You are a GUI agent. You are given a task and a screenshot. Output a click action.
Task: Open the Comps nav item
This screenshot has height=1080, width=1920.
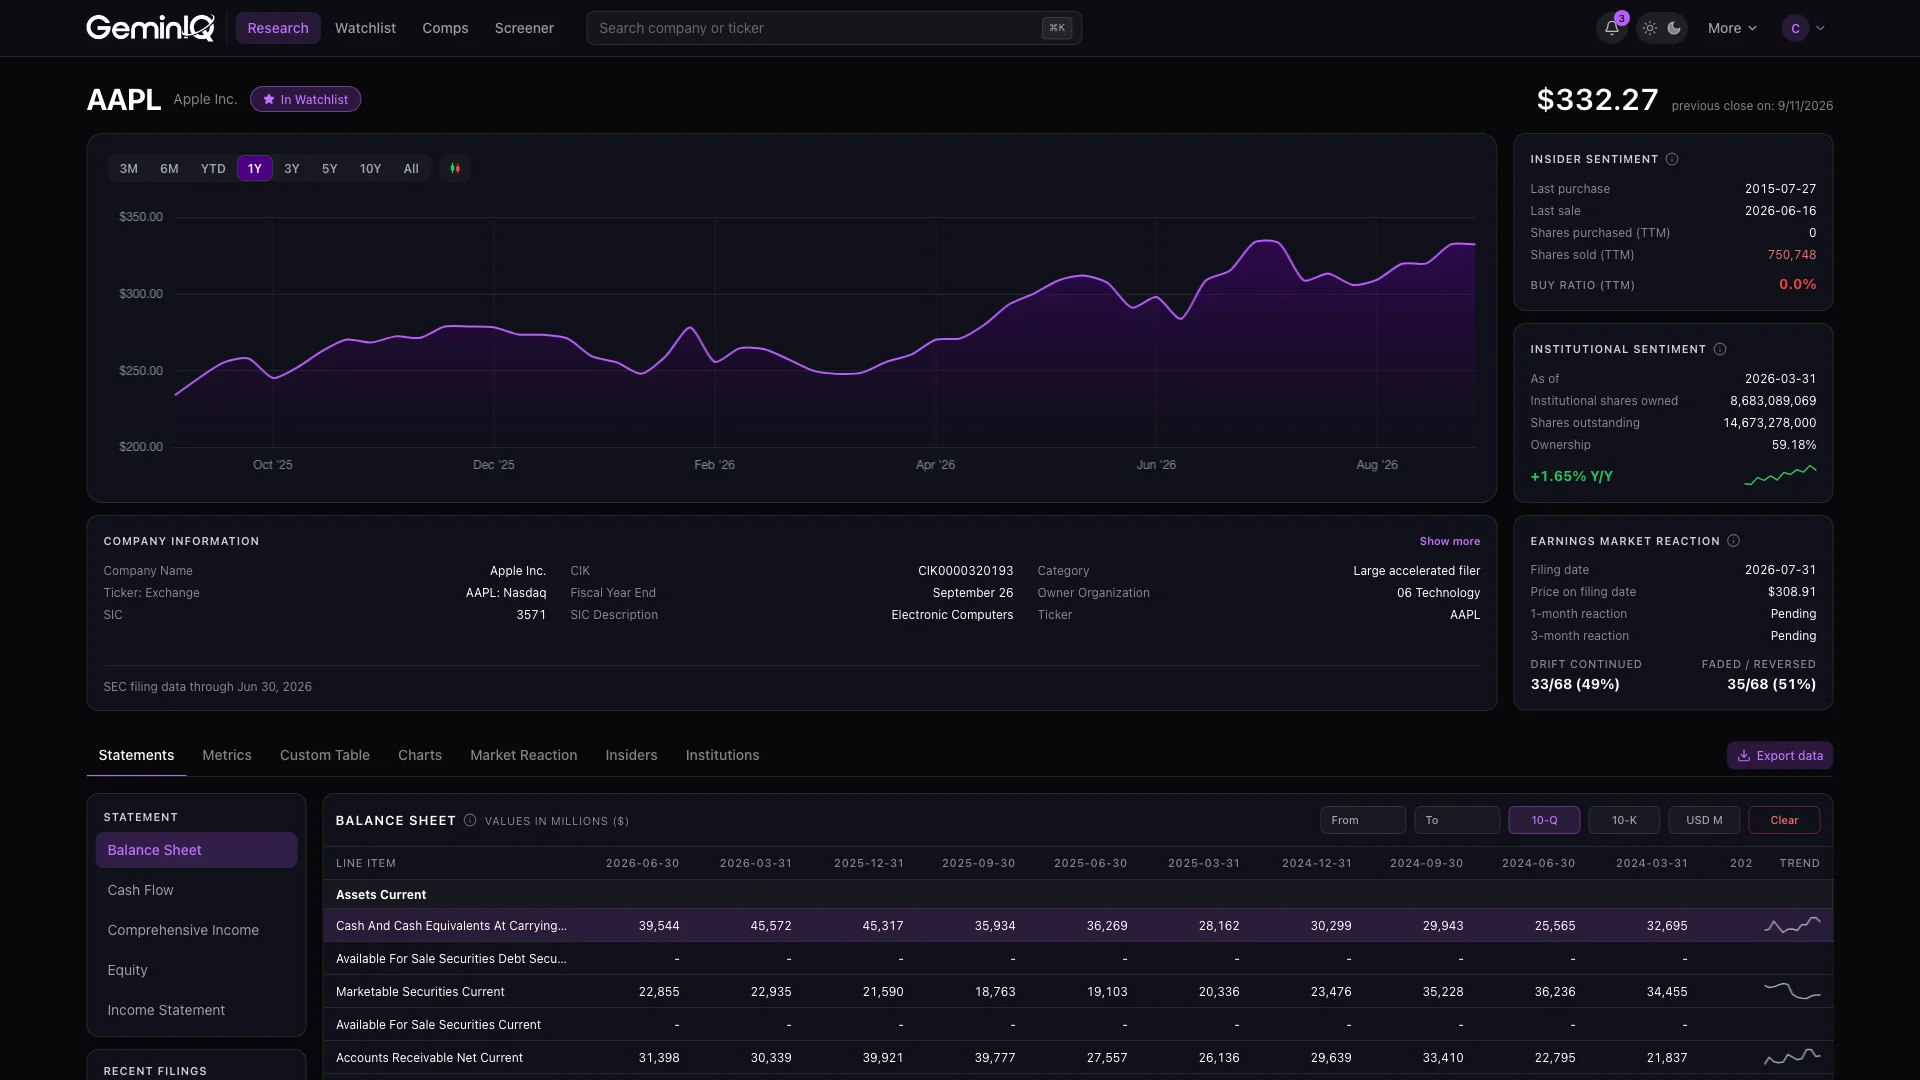445,28
